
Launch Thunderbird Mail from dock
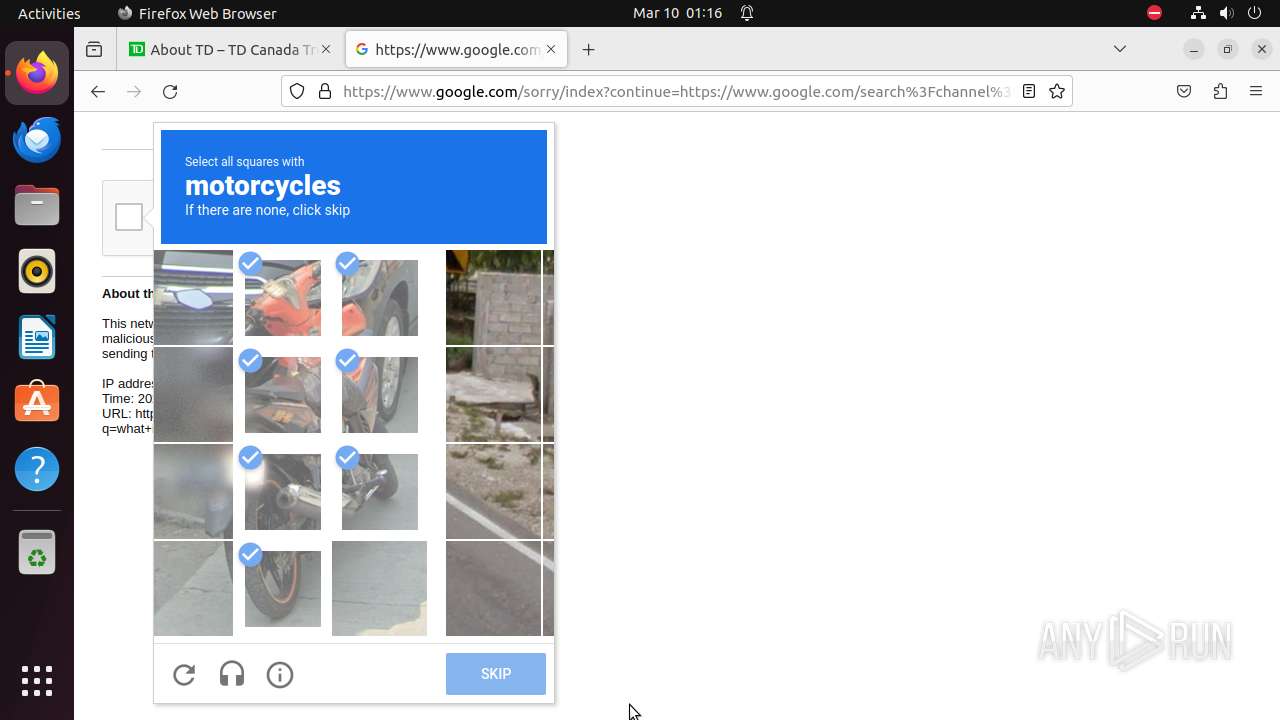37,139
